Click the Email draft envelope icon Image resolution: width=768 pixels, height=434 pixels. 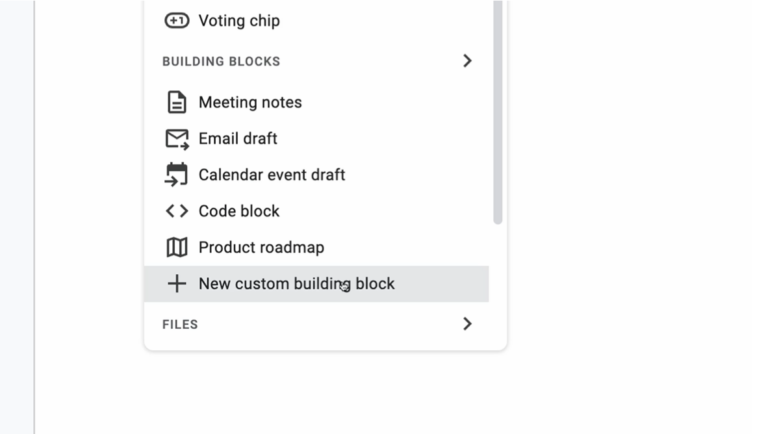(177, 139)
